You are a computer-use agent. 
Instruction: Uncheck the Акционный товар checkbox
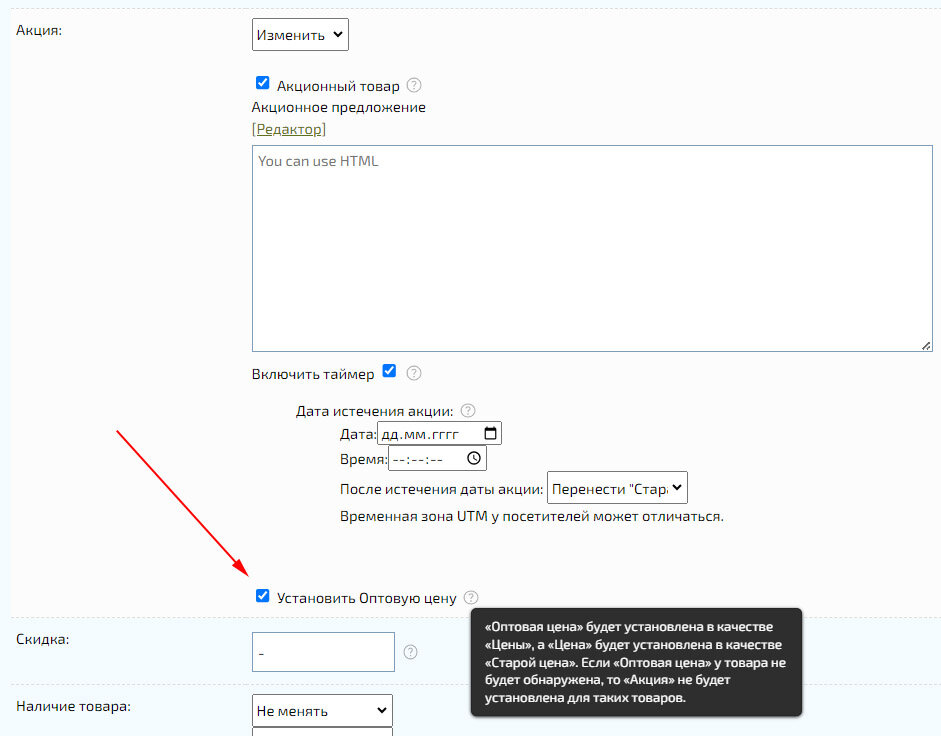(x=263, y=84)
